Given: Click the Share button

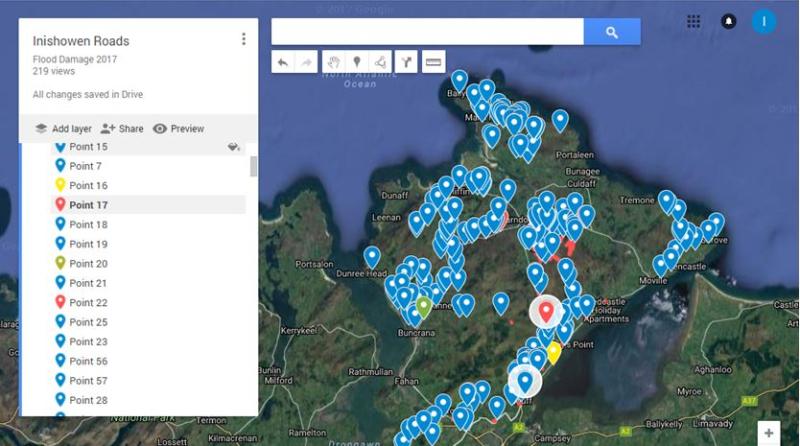Looking at the screenshot, I should pos(122,129).
